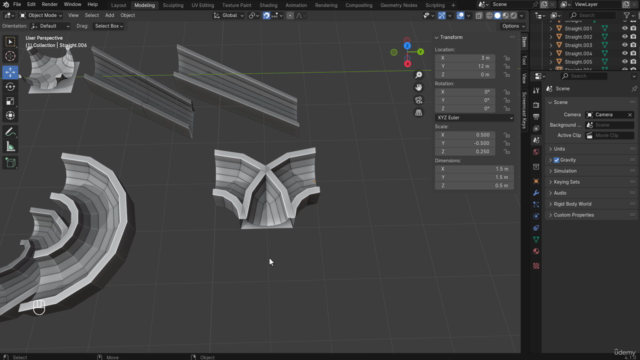
Task: Open View Layer properties tab icon
Action: (x=536, y=128)
